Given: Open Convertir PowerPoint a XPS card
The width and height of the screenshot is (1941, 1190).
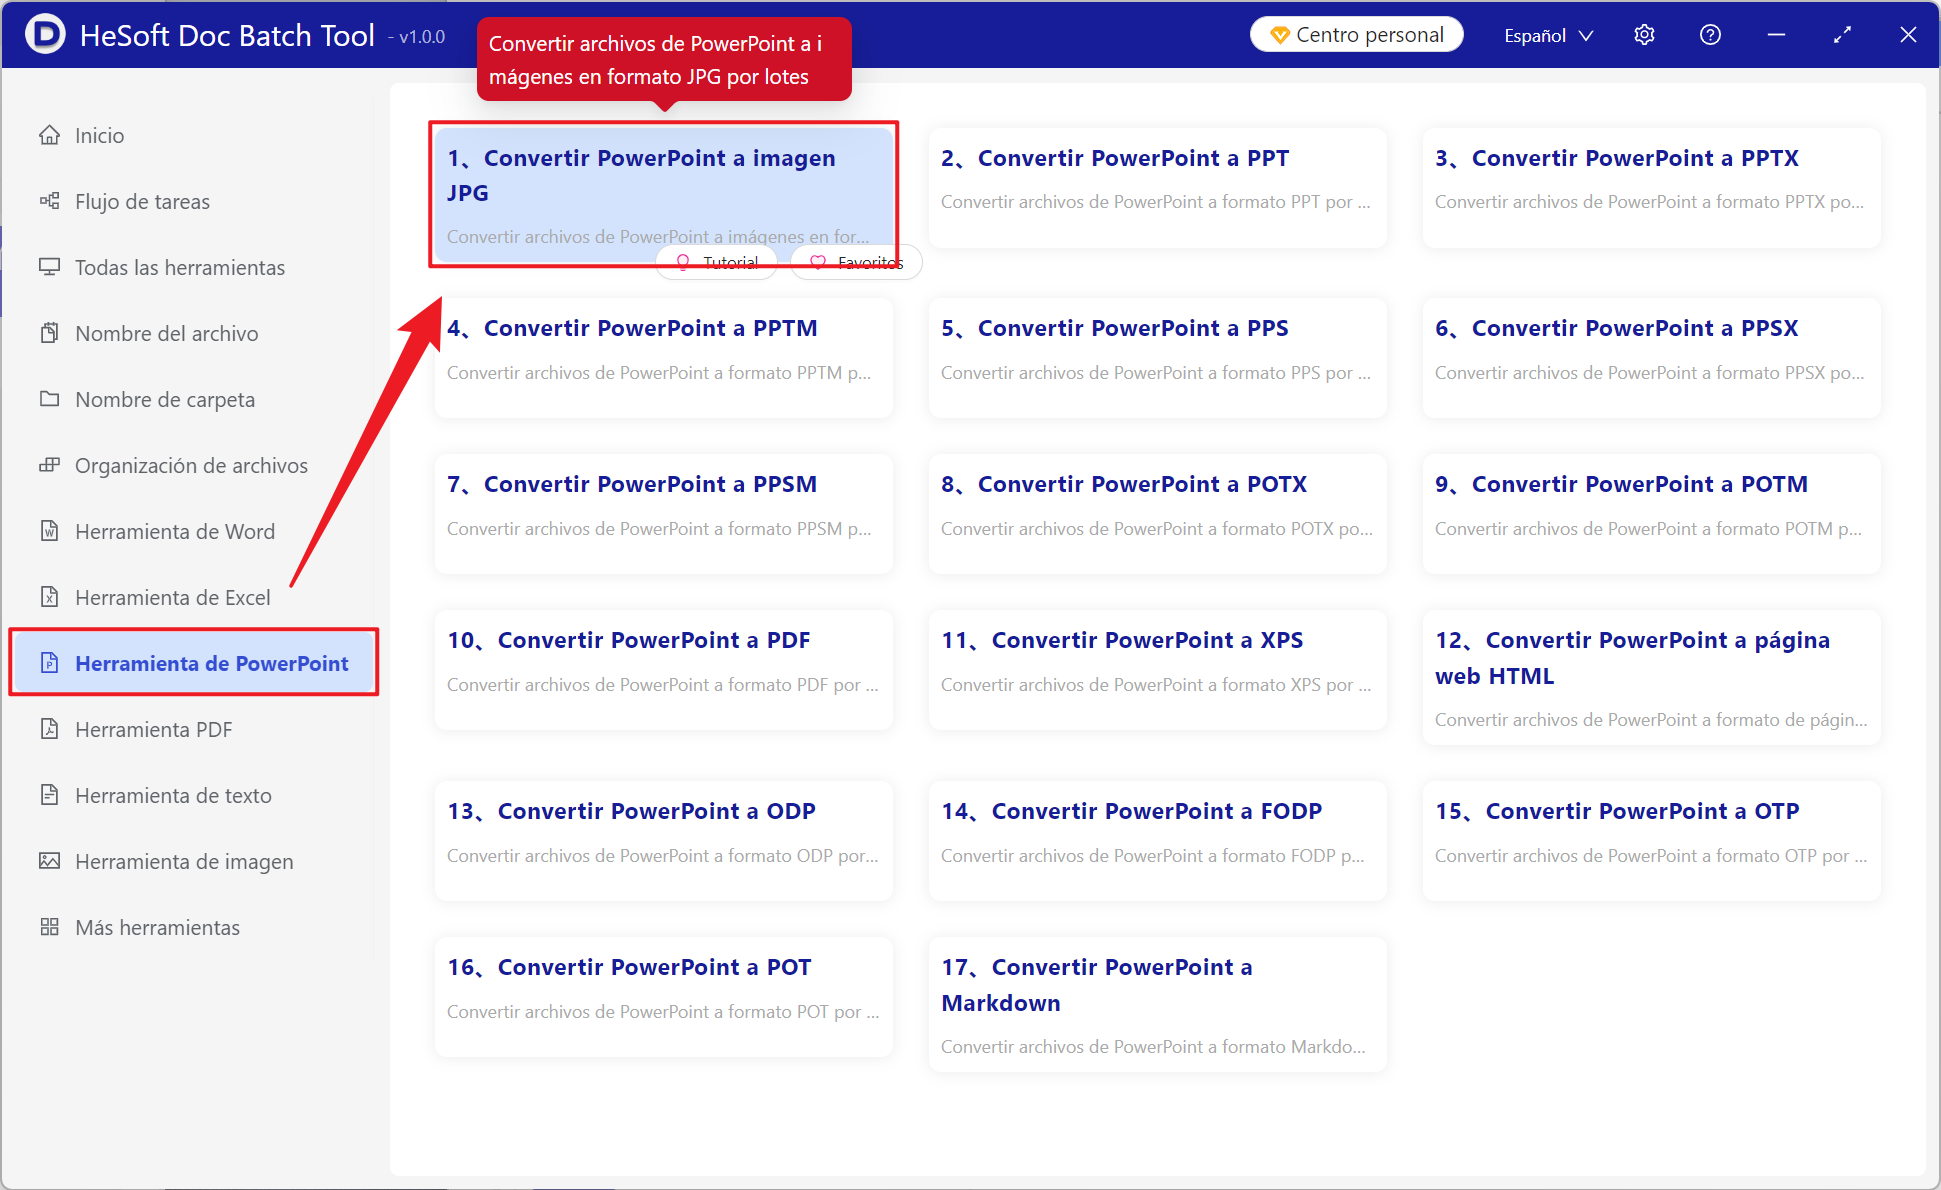Looking at the screenshot, I should (x=1157, y=669).
